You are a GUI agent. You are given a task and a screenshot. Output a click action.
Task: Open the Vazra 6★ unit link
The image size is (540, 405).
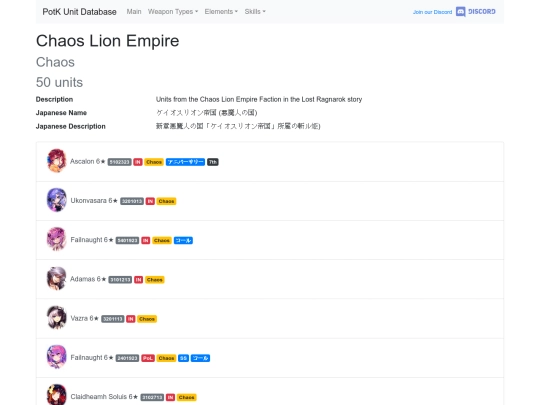[84, 319]
